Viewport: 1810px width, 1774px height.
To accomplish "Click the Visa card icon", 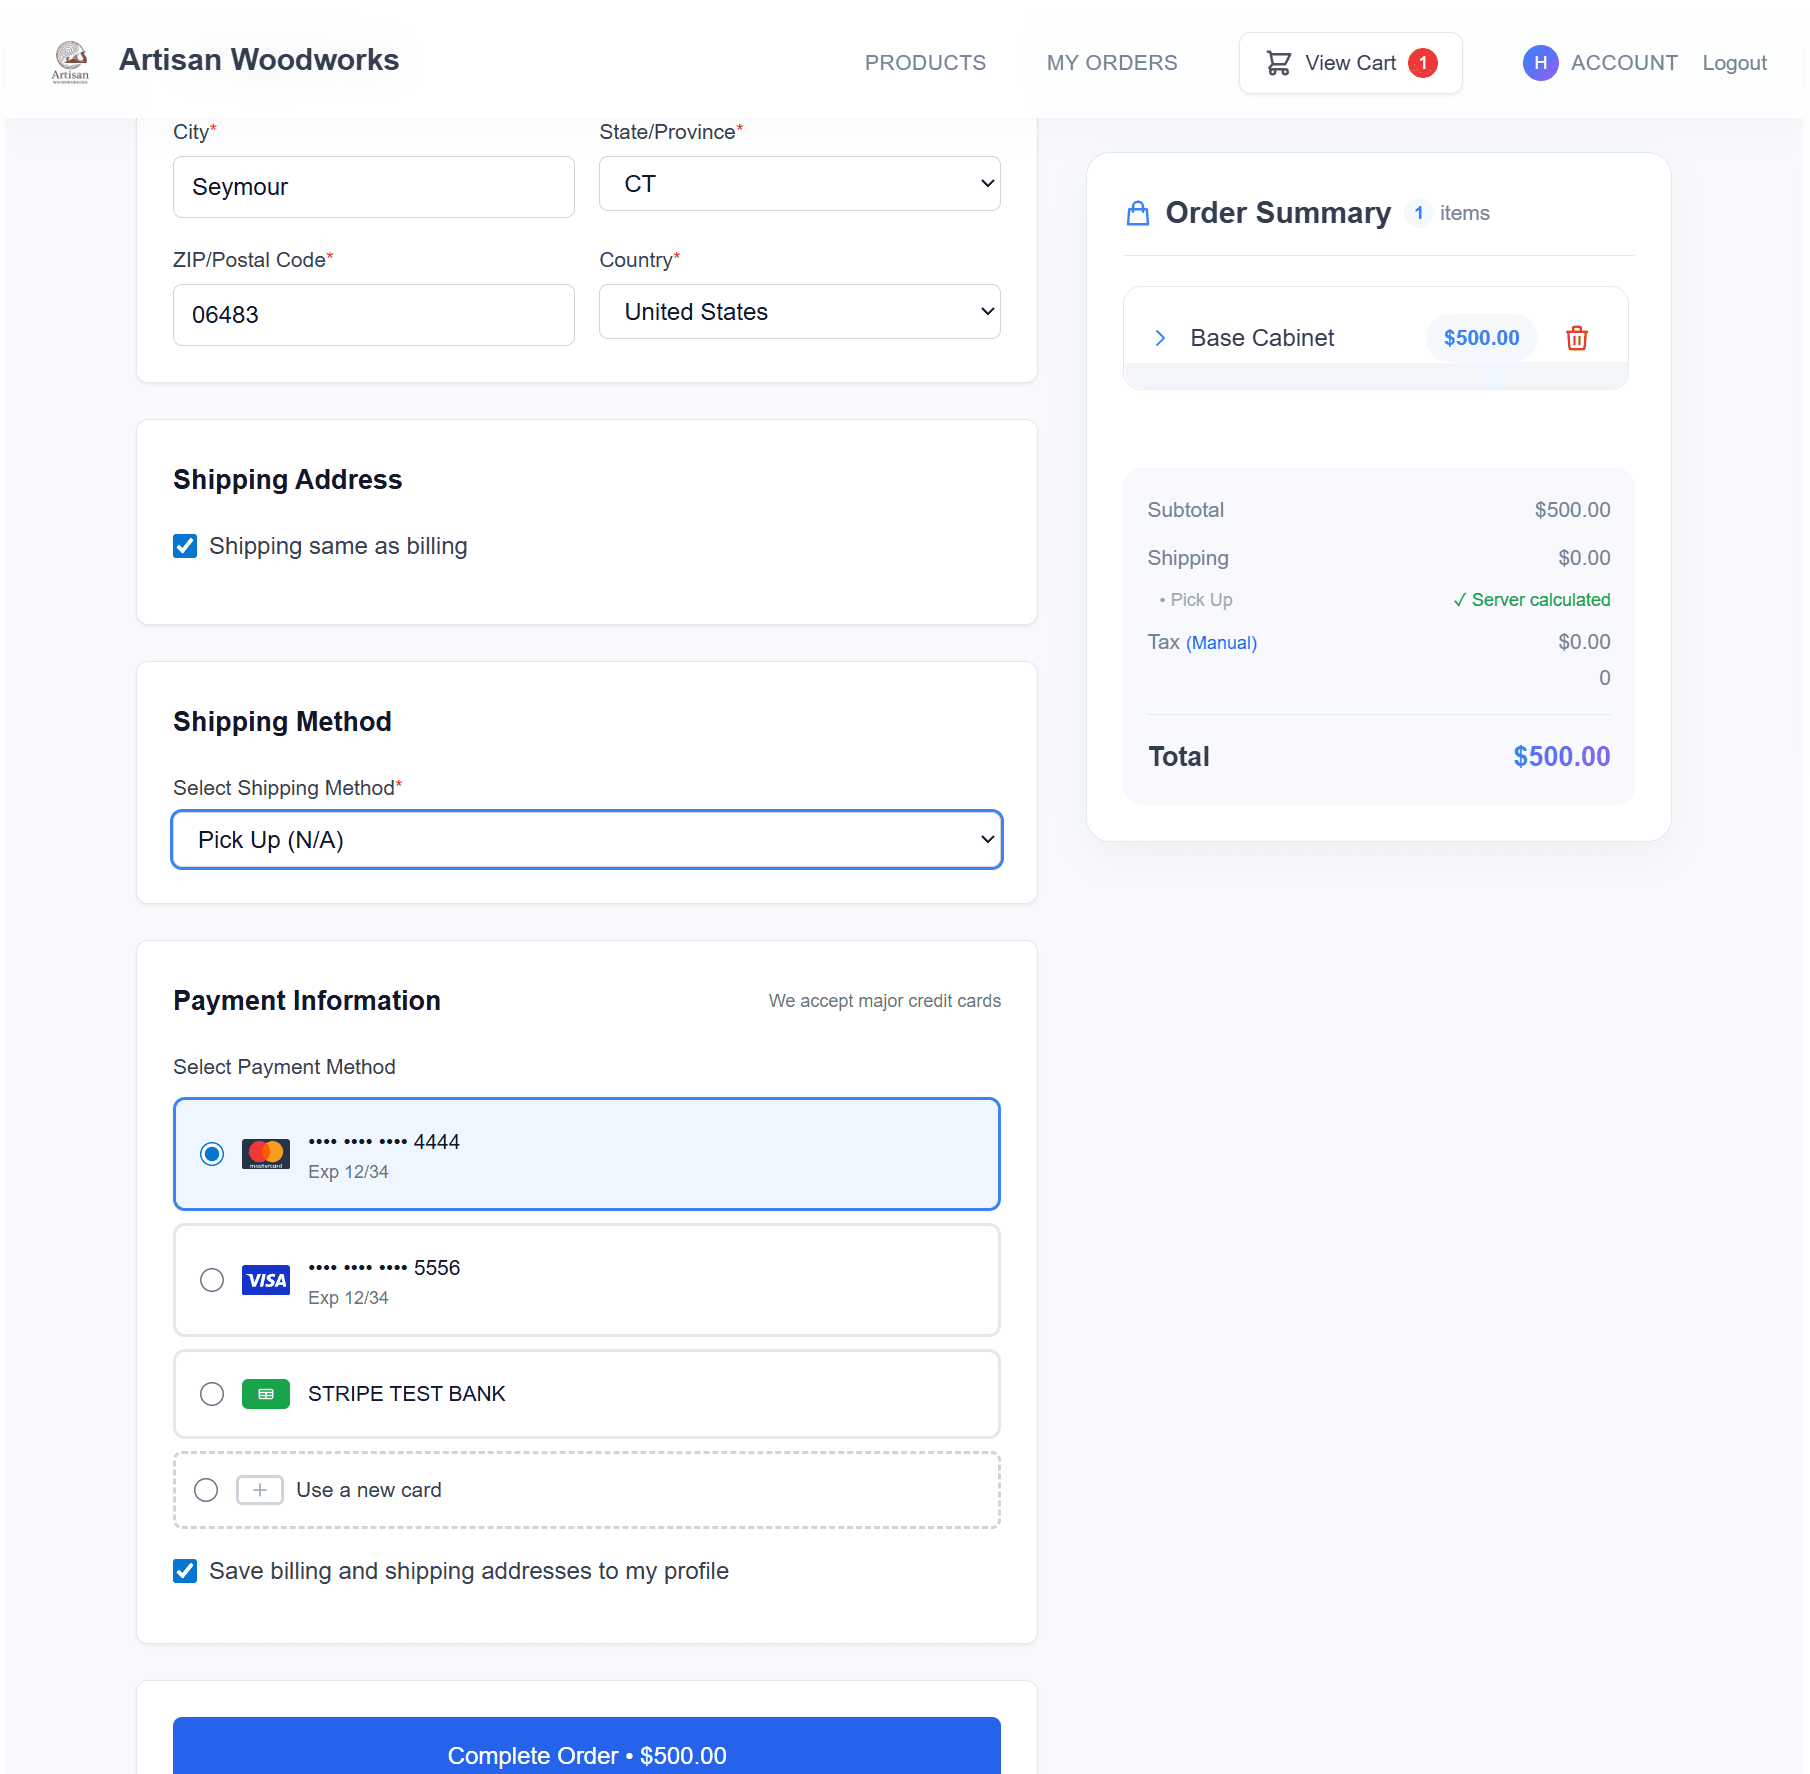I will (x=265, y=1280).
